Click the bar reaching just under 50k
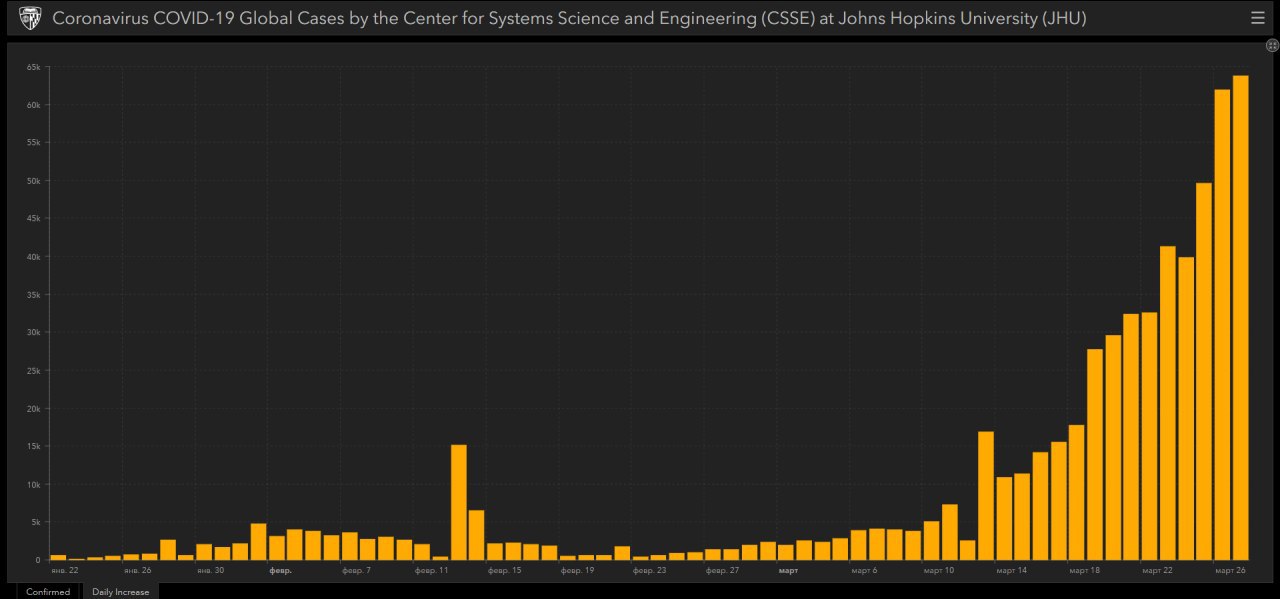The image size is (1280, 599). coord(1204,371)
